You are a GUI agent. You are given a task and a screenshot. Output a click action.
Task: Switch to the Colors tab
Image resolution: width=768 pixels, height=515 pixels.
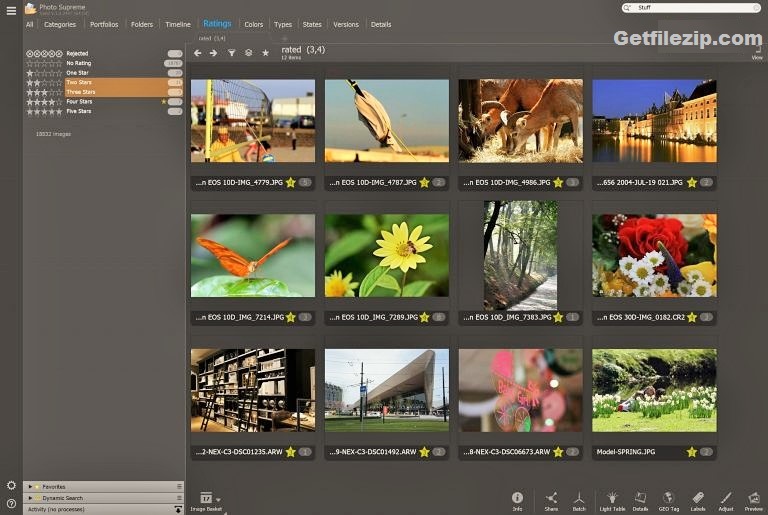pos(254,24)
